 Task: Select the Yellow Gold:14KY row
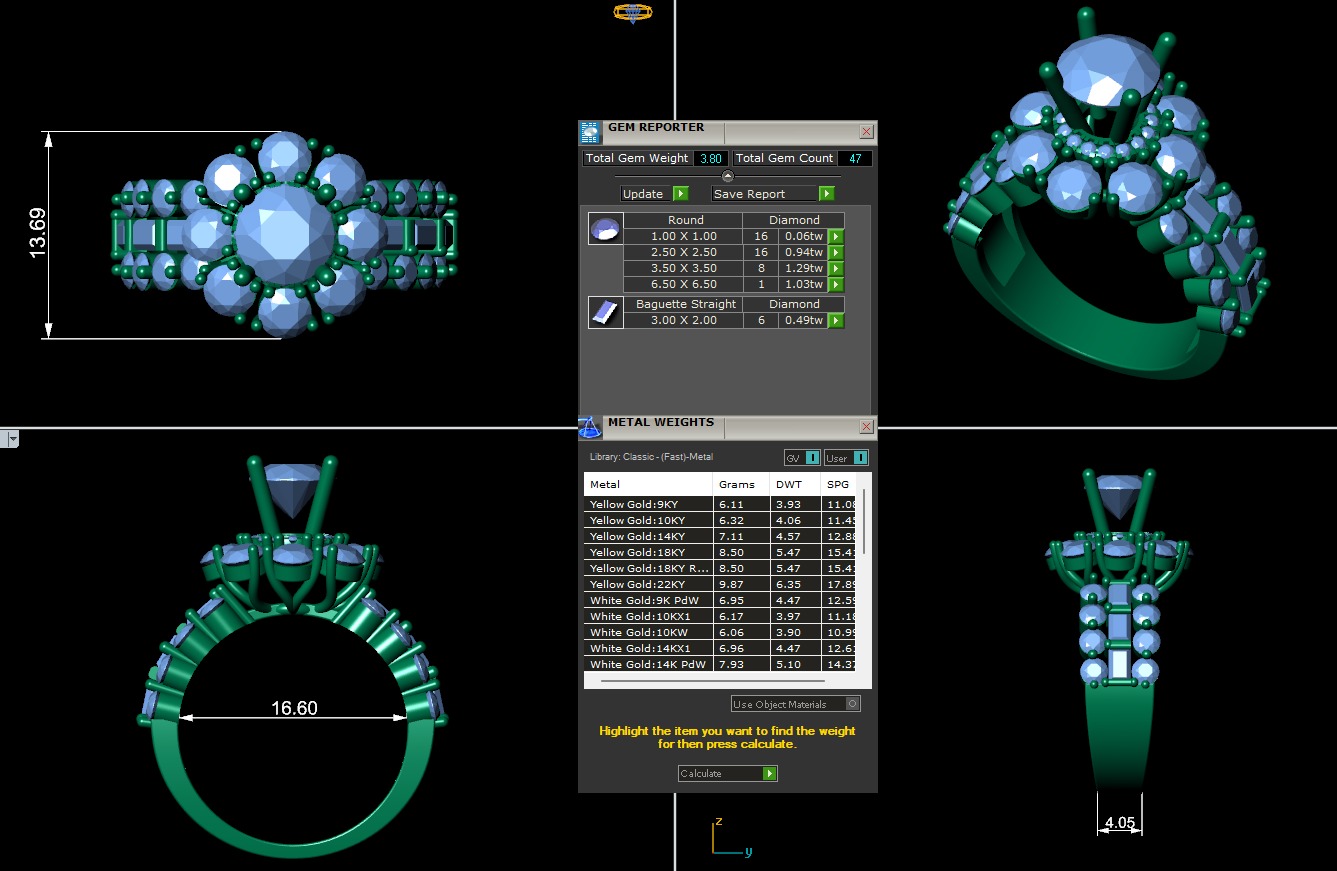[x=720, y=536]
